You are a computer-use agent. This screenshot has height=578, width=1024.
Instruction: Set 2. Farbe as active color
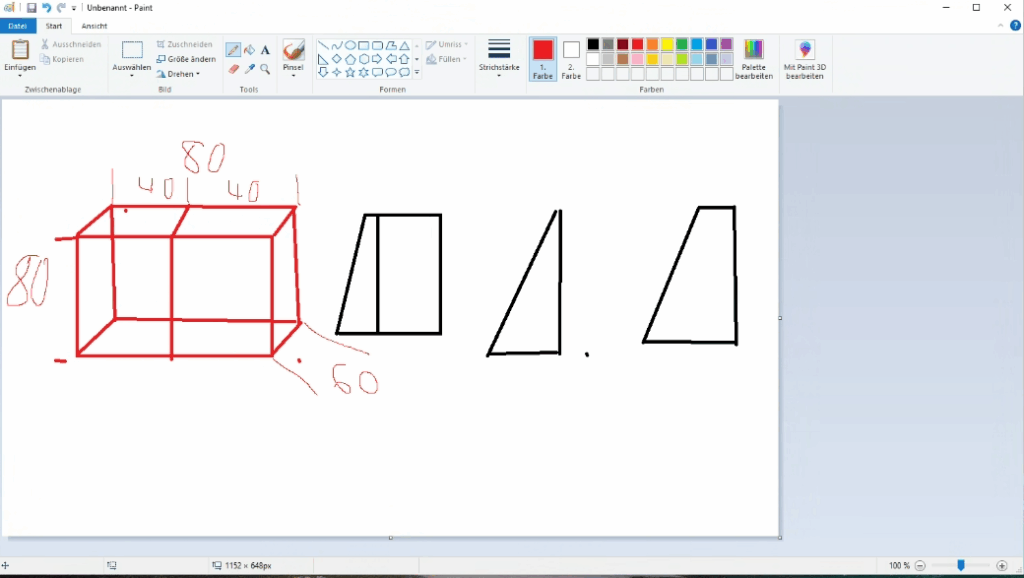pyautogui.click(x=571, y=59)
